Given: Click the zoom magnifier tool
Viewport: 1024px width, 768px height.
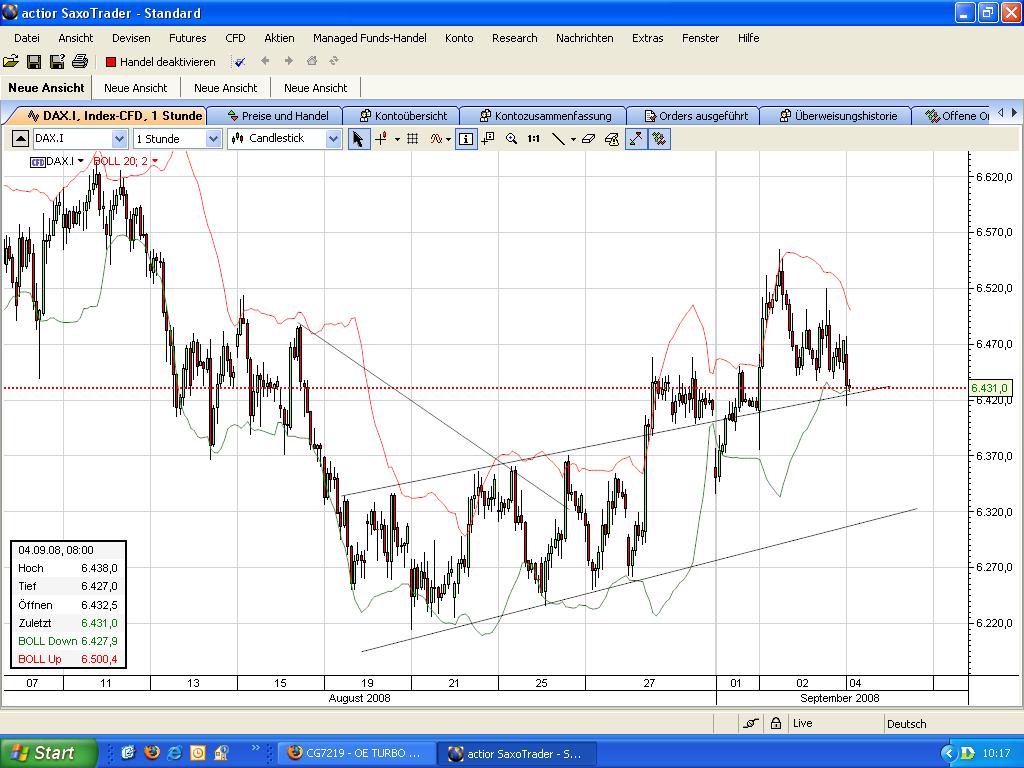Looking at the screenshot, I should point(512,139).
